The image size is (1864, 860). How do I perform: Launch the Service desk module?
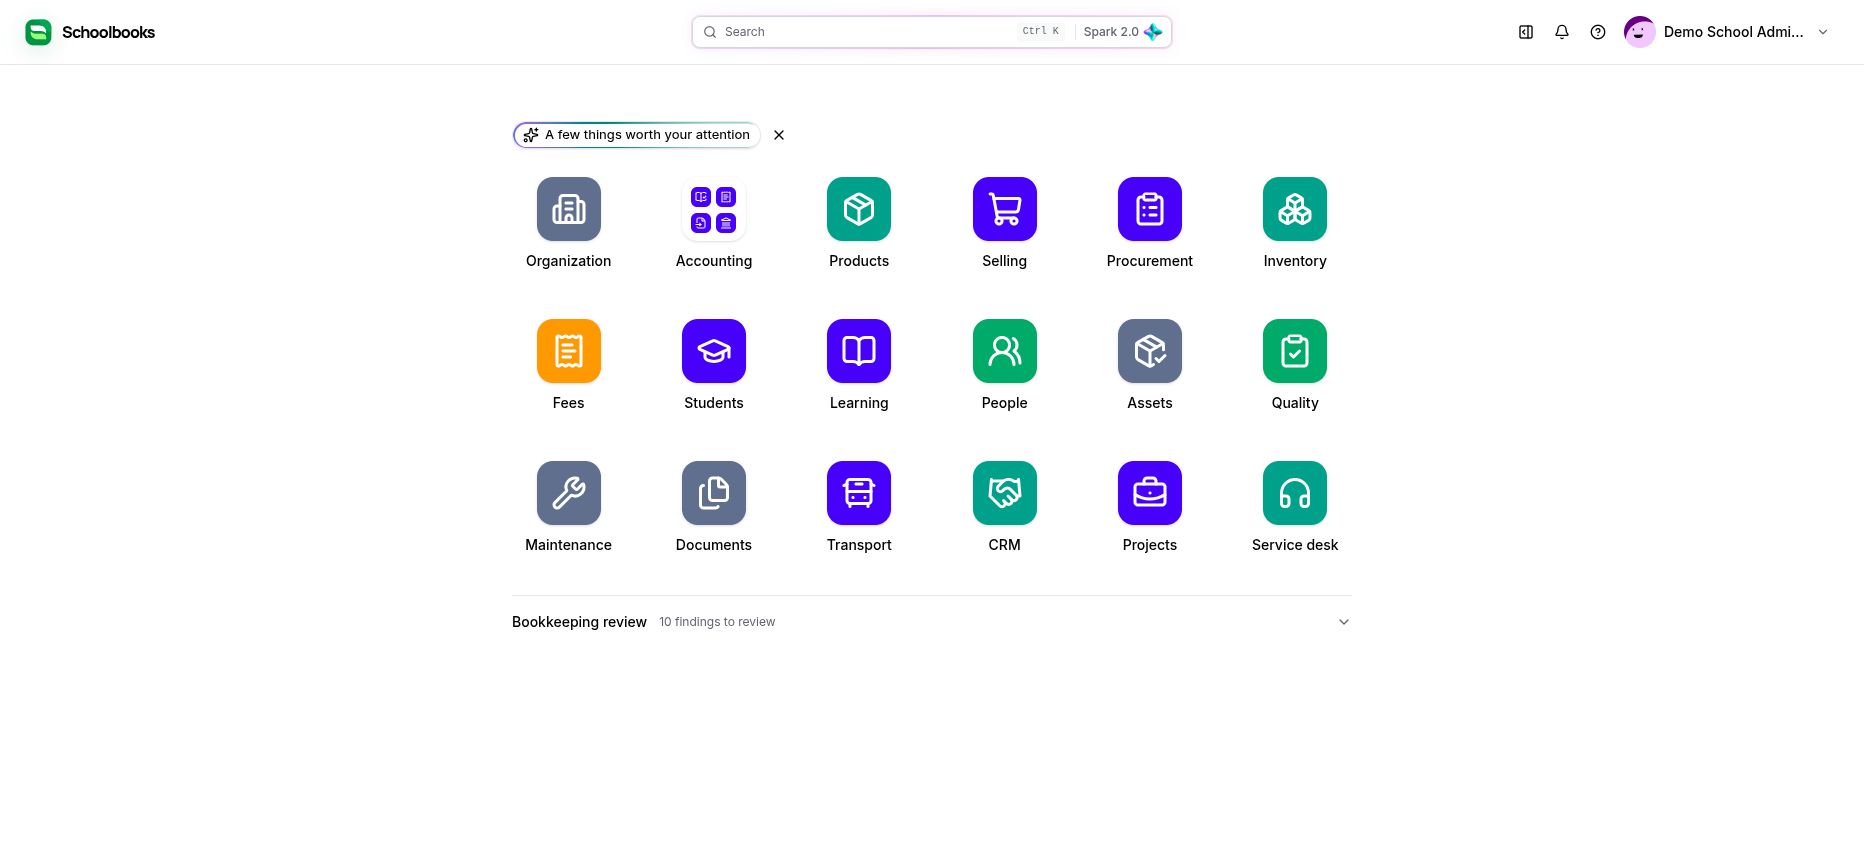[x=1295, y=493]
